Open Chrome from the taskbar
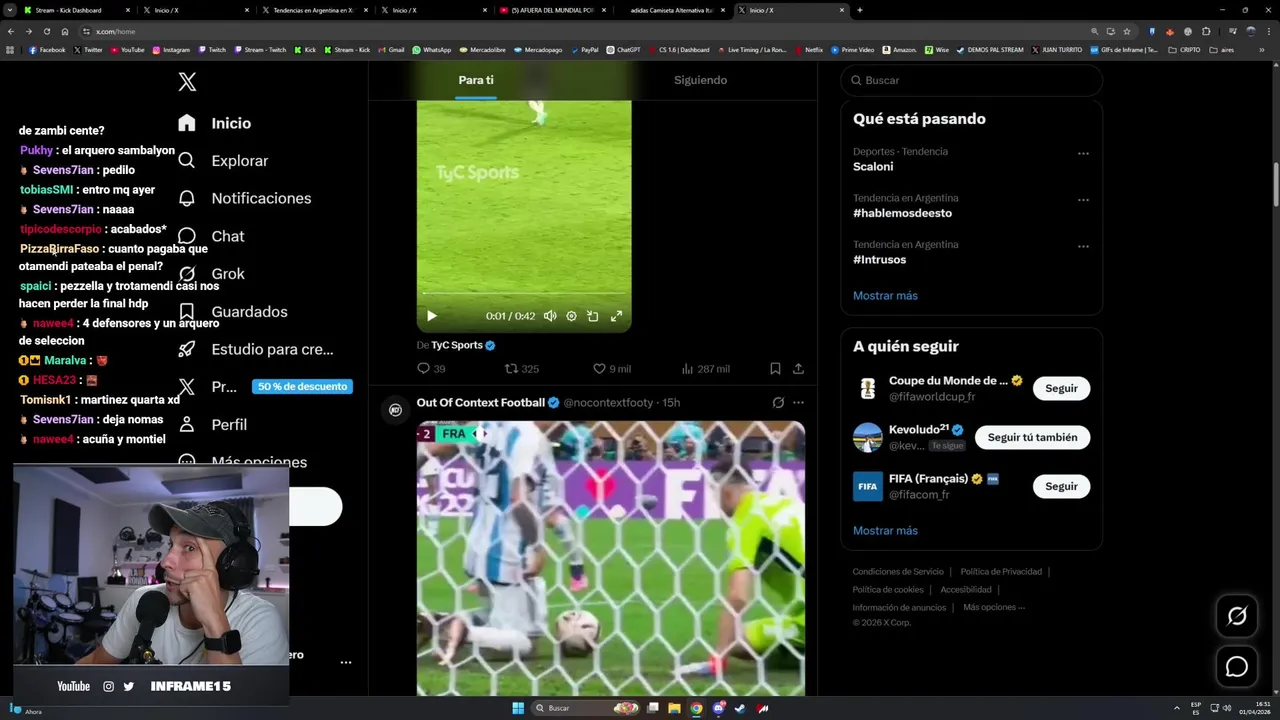Image resolution: width=1280 pixels, height=720 pixels. pos(697,708)
